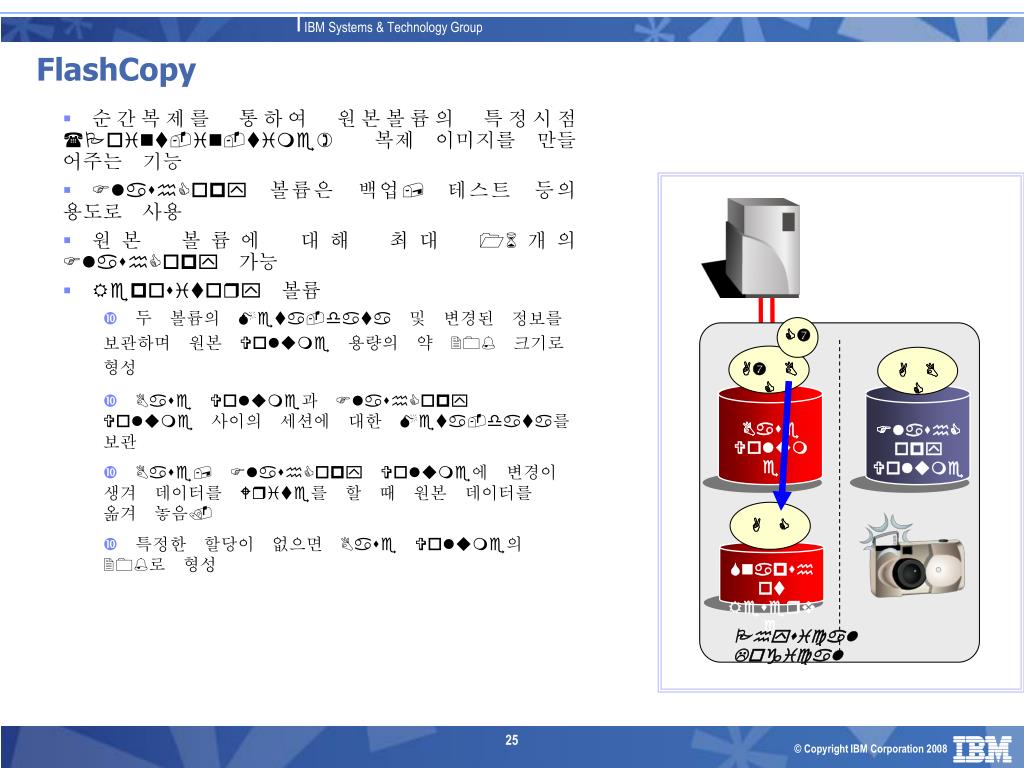
Task: Click the FlashCopy slide title
Action: coord(116,71)
